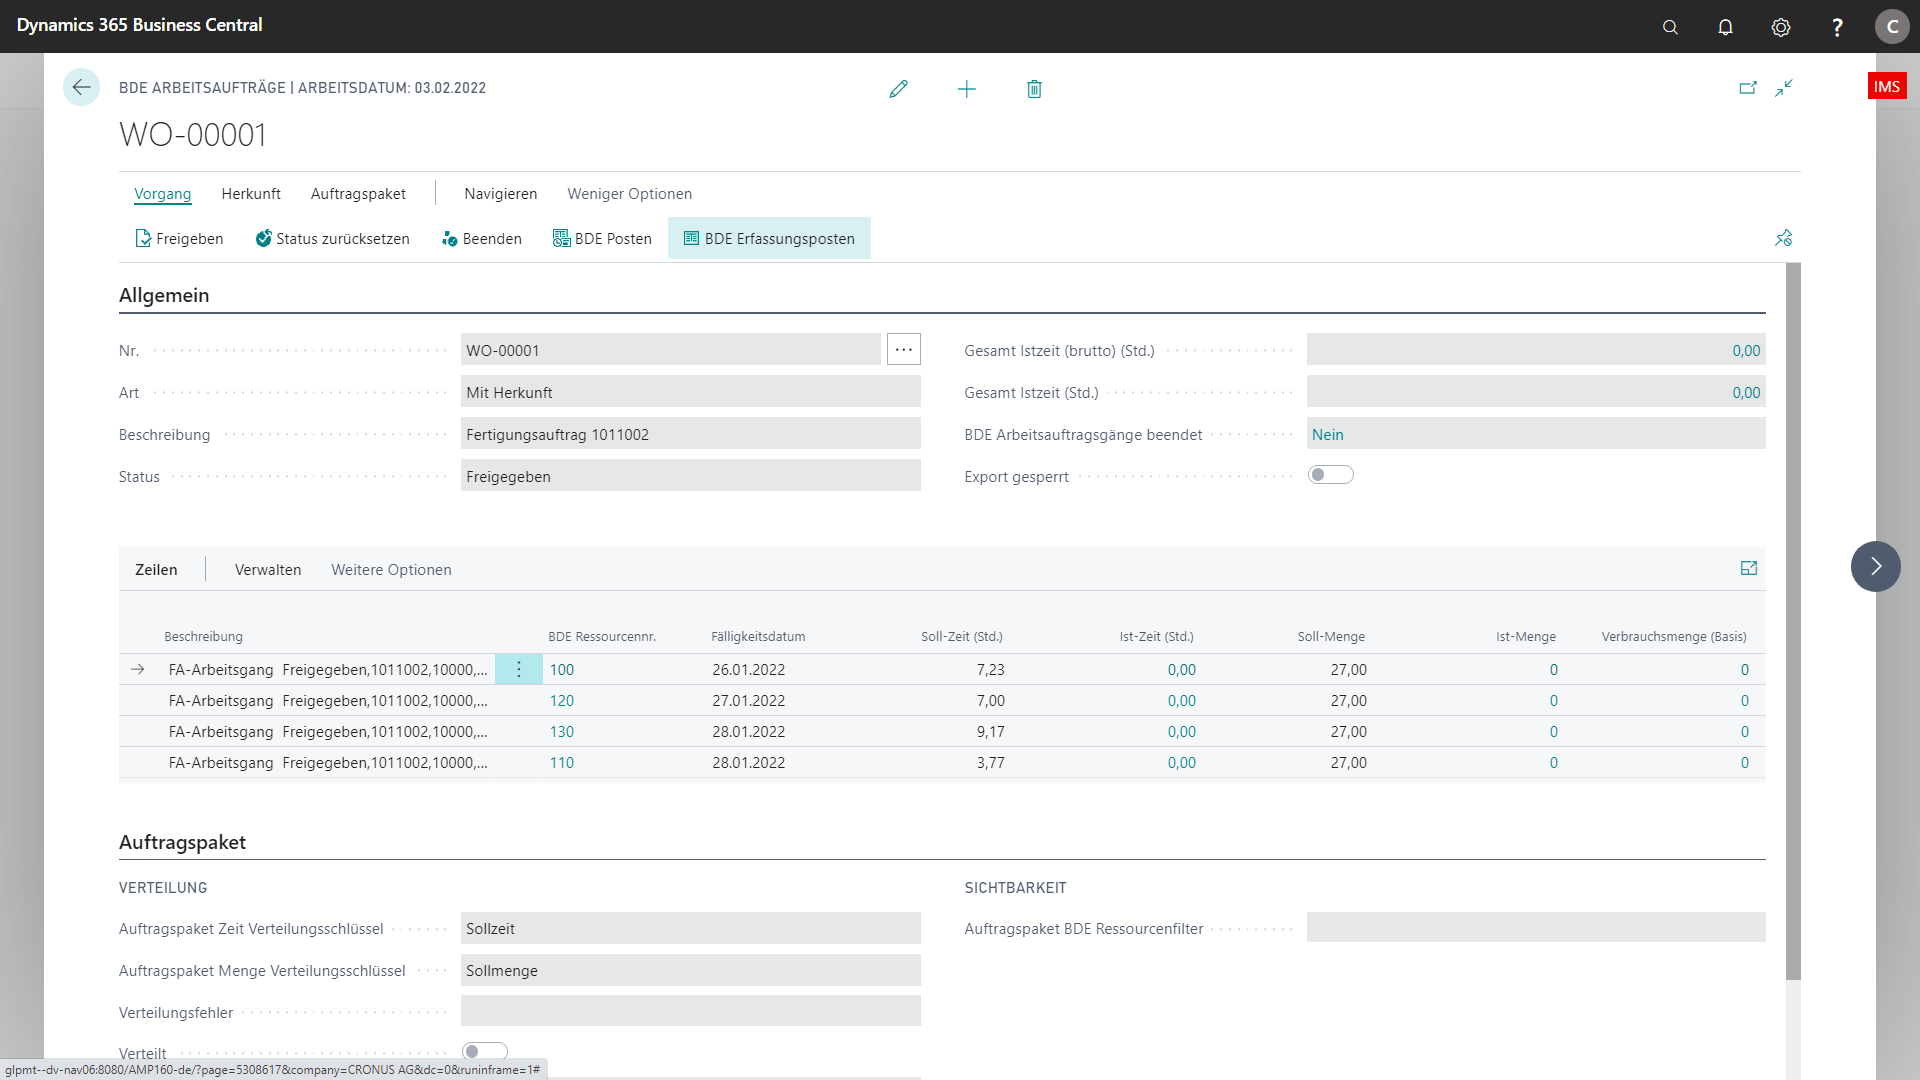The image size is (1920, 1080).
Task: Click Verbrauchsmenge value for resource 130
Action: pos(1745,732)
